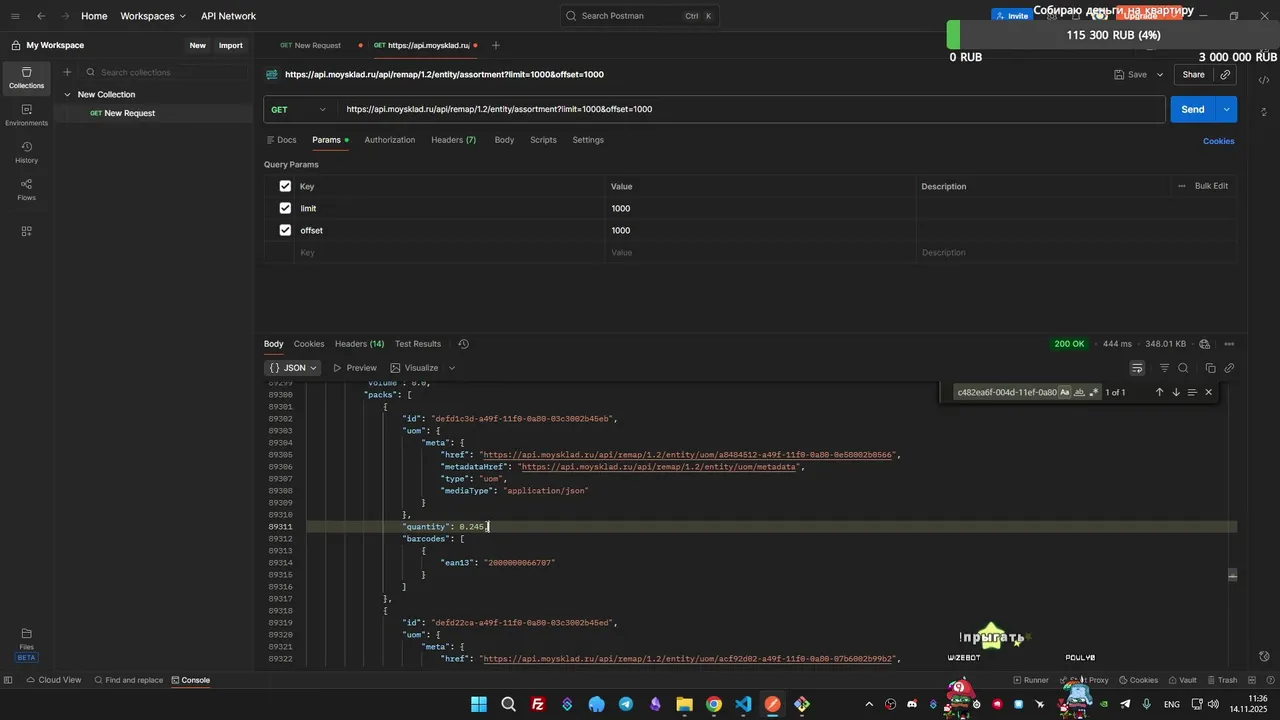
Task: Uncheck the offset query parameter
Action: click(285, 230)
